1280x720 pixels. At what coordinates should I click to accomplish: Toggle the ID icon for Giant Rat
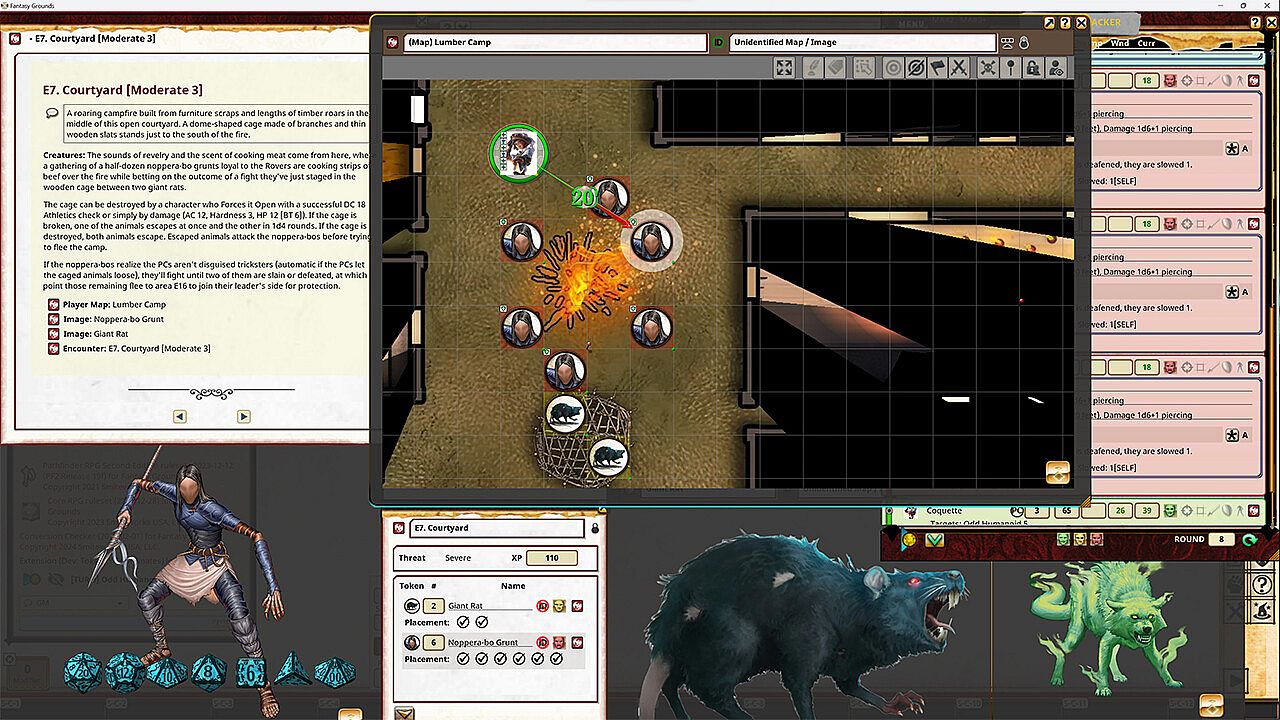pyautogui.click(x=542, y=606)
